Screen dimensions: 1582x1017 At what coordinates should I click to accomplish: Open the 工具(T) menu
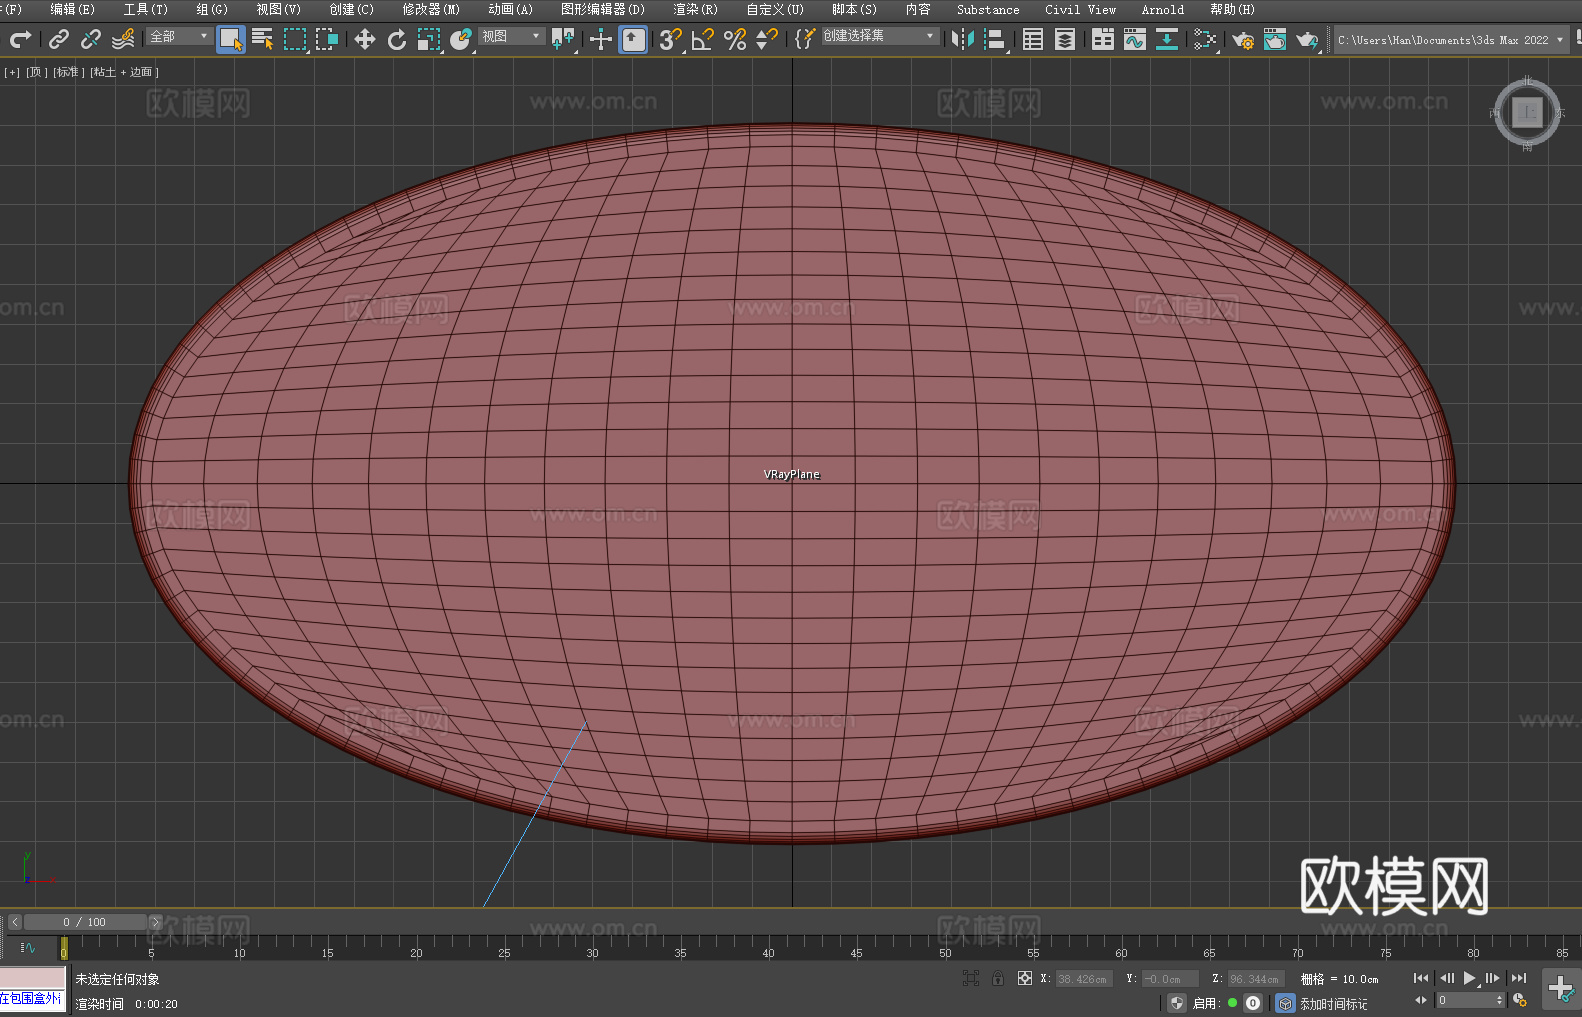pos(145,9)
